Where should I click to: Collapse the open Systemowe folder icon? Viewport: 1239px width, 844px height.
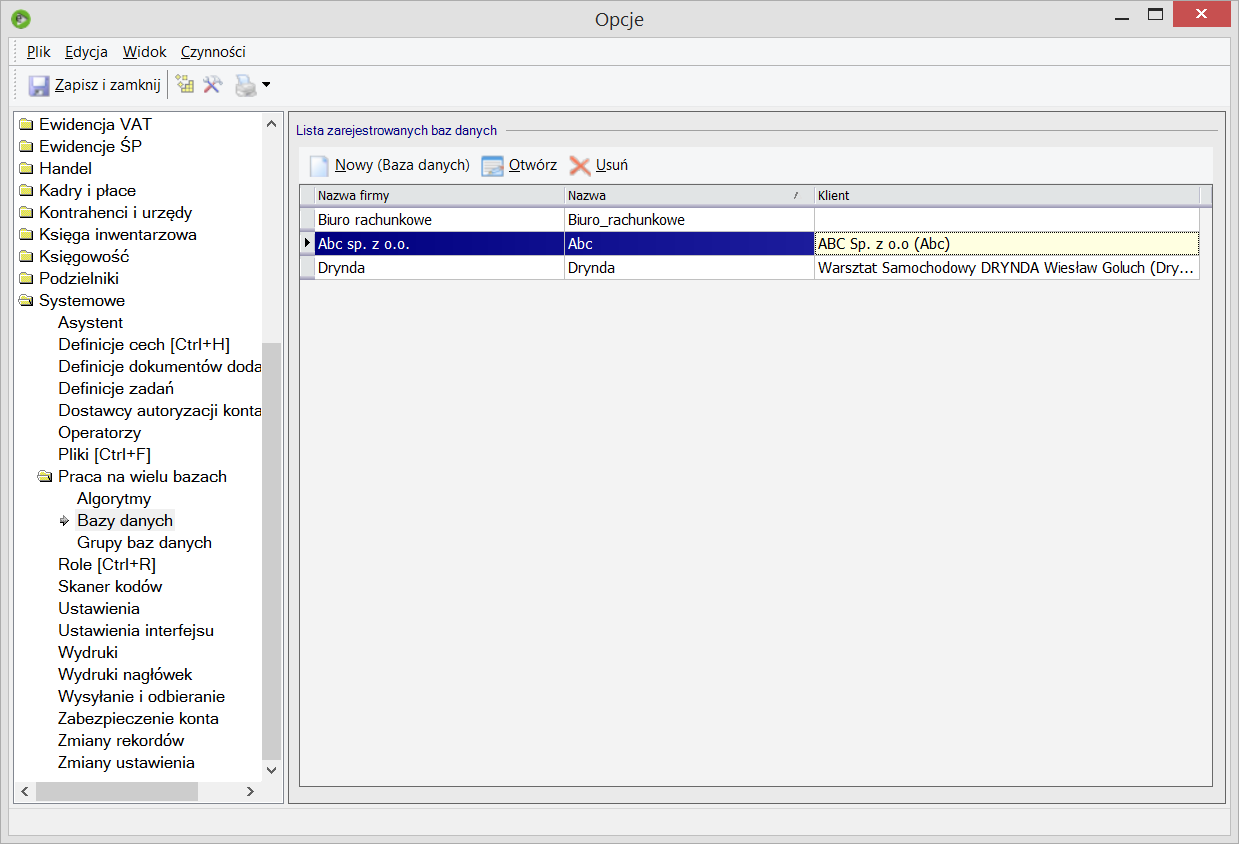coord(26,301)
